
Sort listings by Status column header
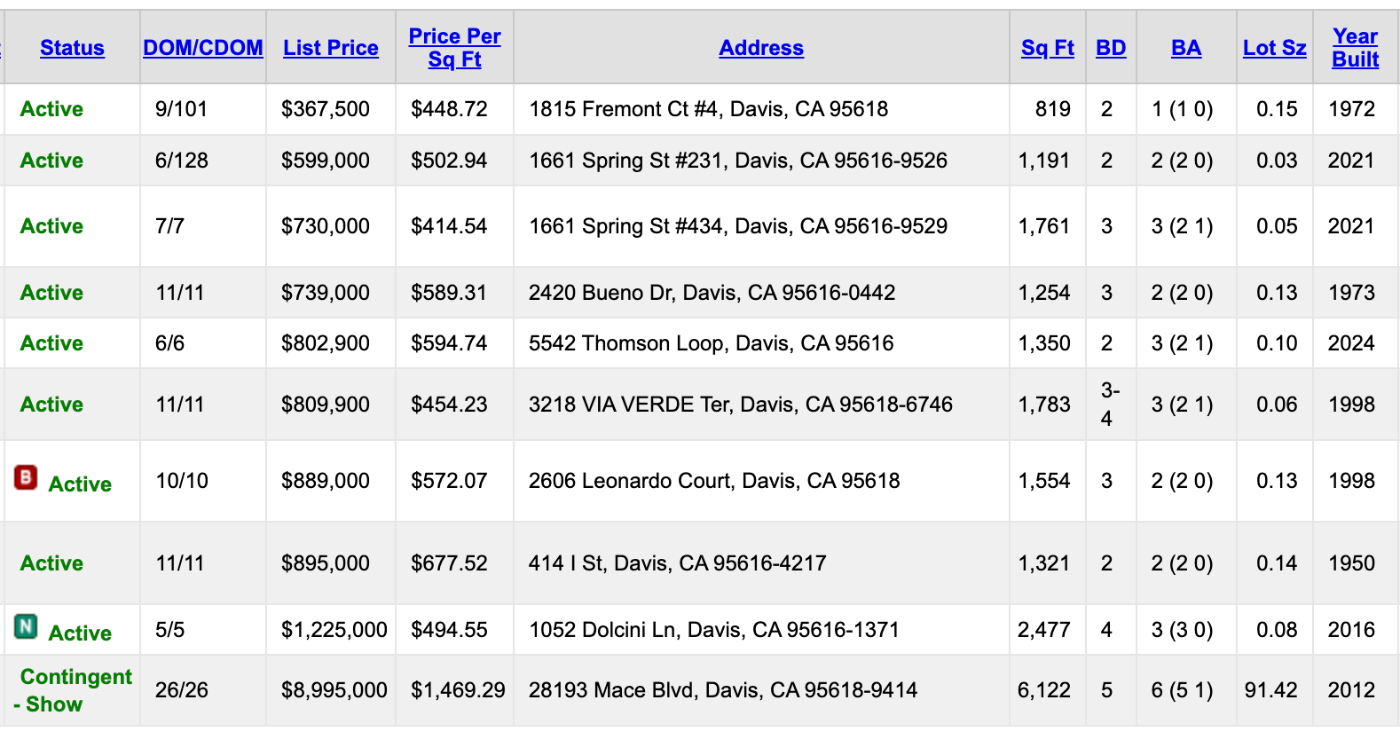(x=72, y=48)
